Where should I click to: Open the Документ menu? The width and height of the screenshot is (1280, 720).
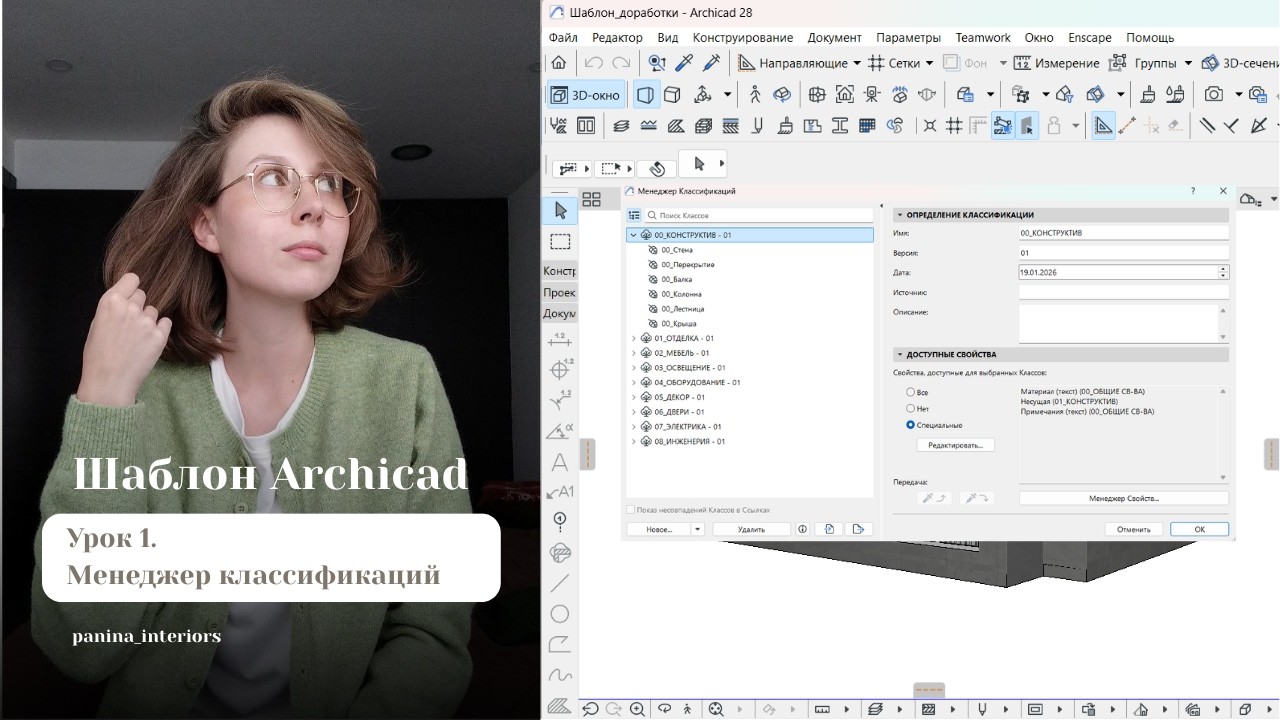point(834,37)
